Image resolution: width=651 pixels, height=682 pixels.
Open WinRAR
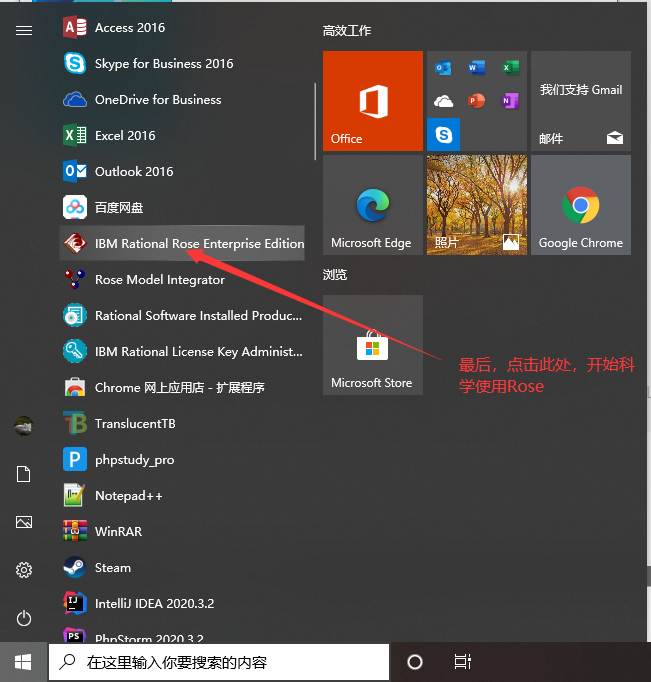[x=182, y=532]
